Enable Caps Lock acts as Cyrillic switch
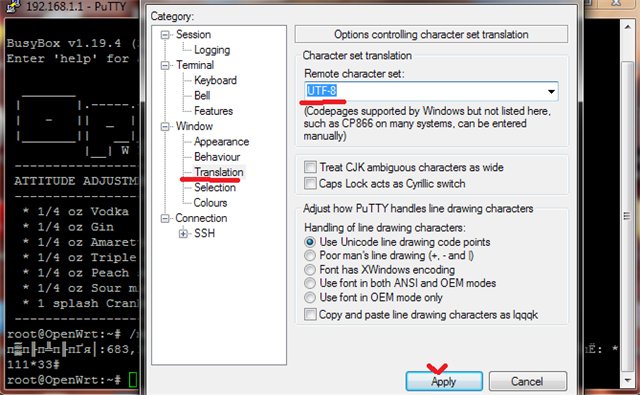This screenshot has width=640, height=395. coord(310,184)
